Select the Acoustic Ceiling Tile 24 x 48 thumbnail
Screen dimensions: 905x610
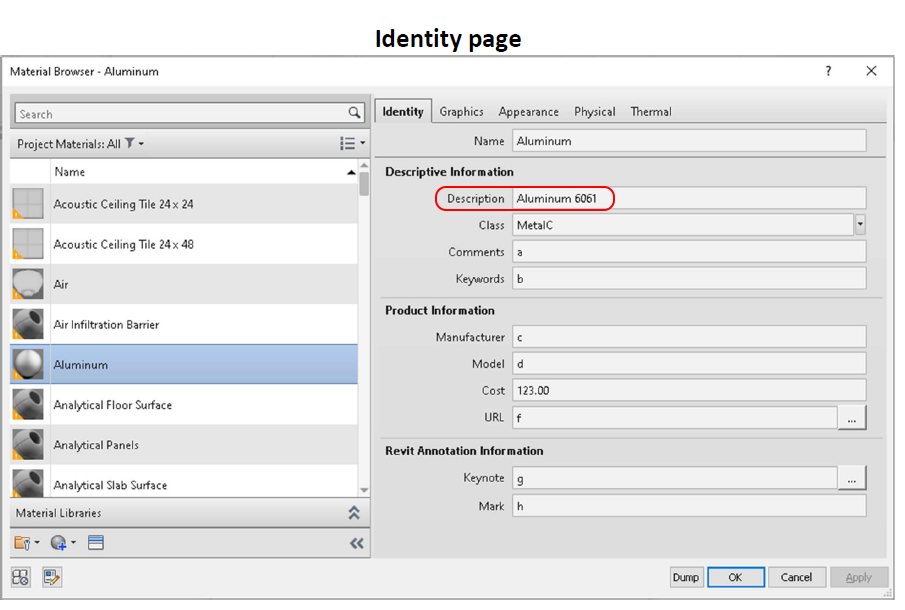(x=28, y=244)
